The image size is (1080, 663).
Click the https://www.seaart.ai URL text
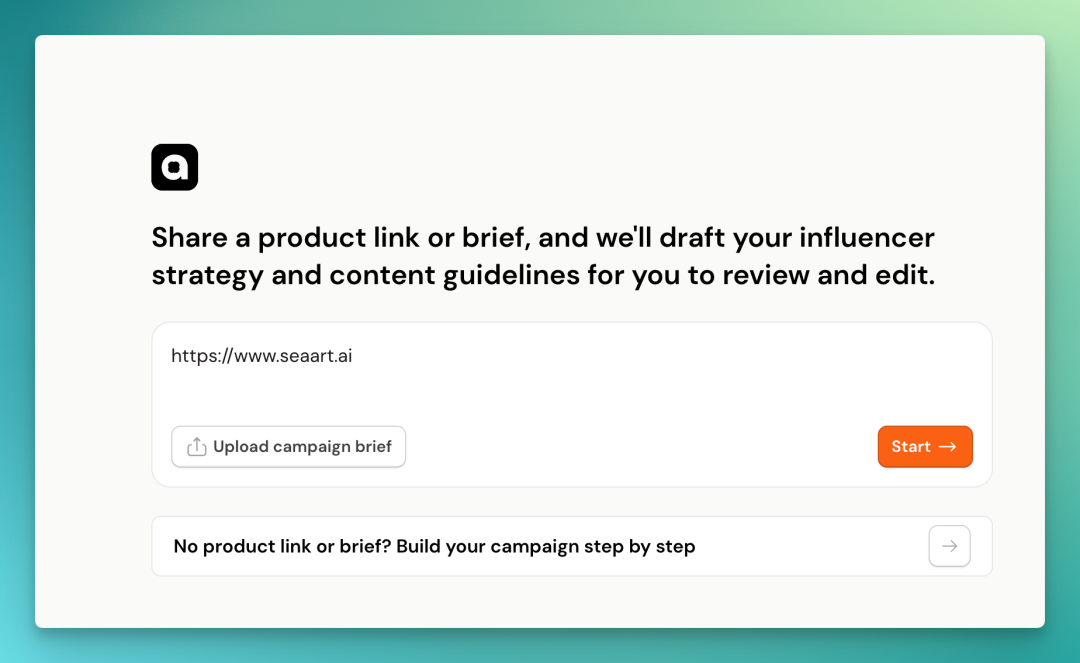[x=262, y=355]
